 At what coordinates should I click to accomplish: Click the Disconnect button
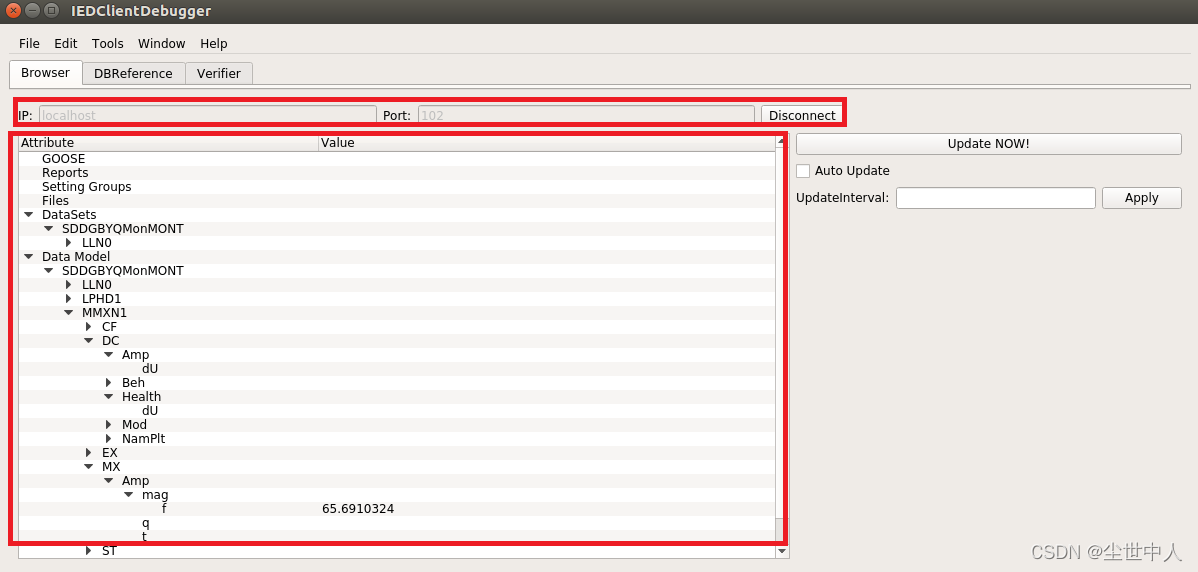coord(802,115)
